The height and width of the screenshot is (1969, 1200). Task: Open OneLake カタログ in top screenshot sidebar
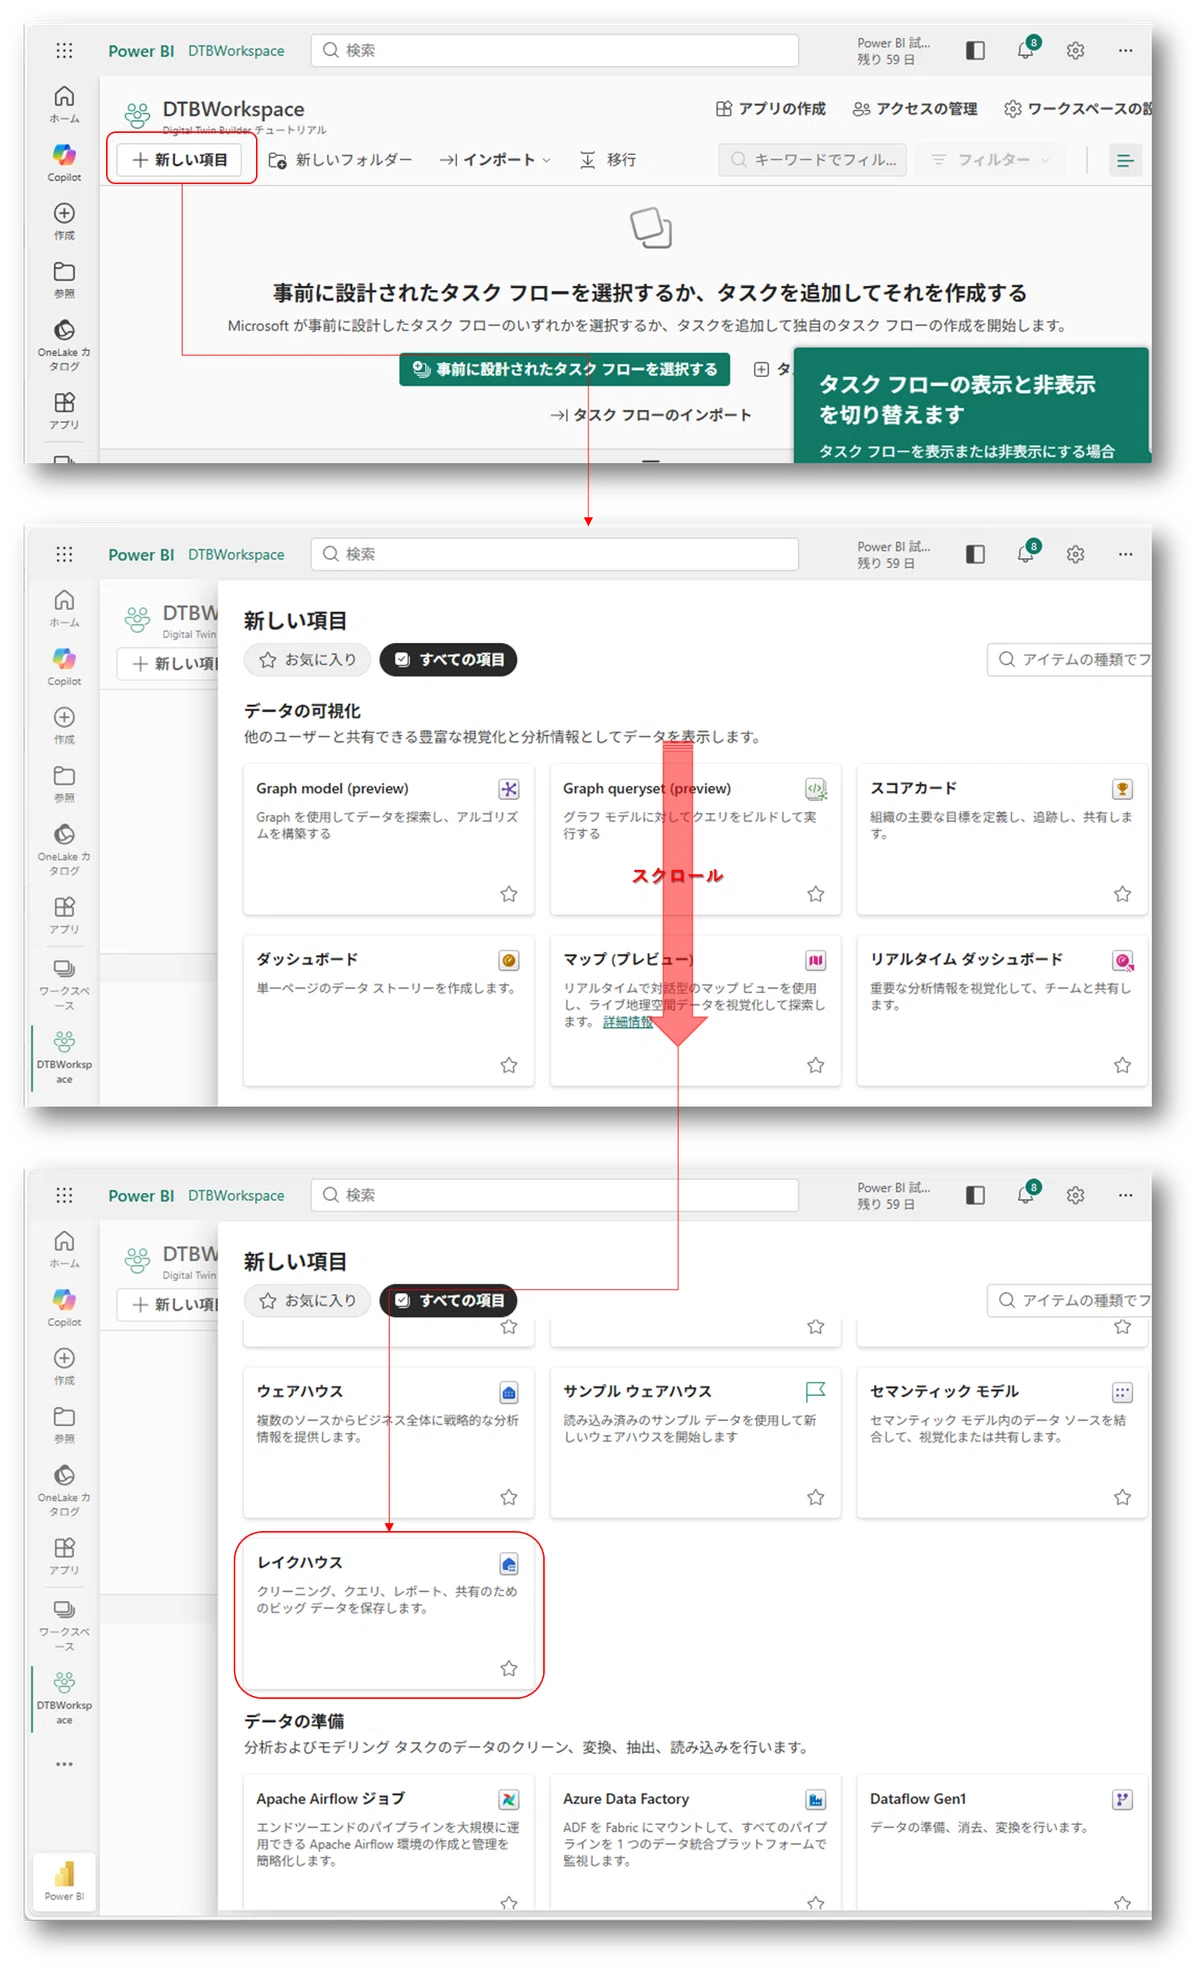click(64, 330)
